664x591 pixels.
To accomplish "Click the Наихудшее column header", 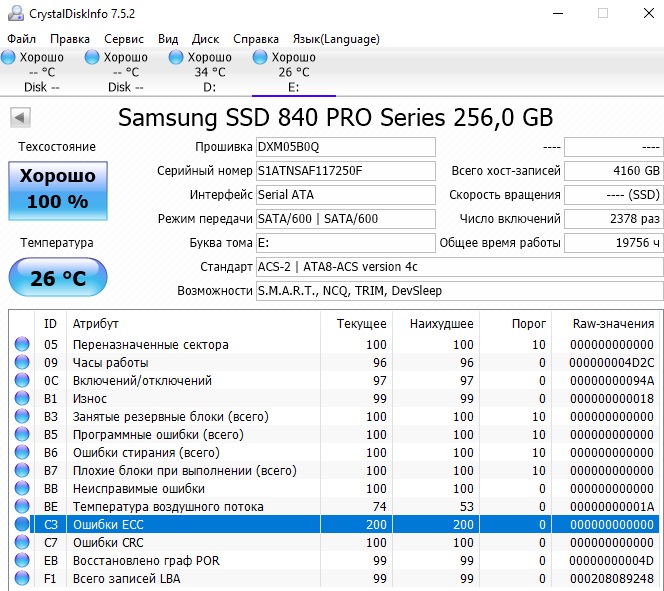I will [x=436, y=324].
